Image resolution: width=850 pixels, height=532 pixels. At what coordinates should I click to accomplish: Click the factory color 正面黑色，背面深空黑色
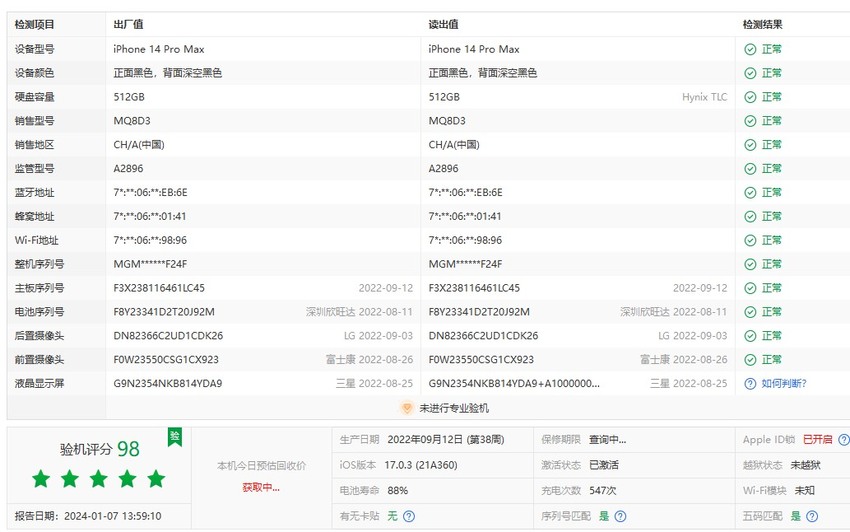click(x=168, y=73)
